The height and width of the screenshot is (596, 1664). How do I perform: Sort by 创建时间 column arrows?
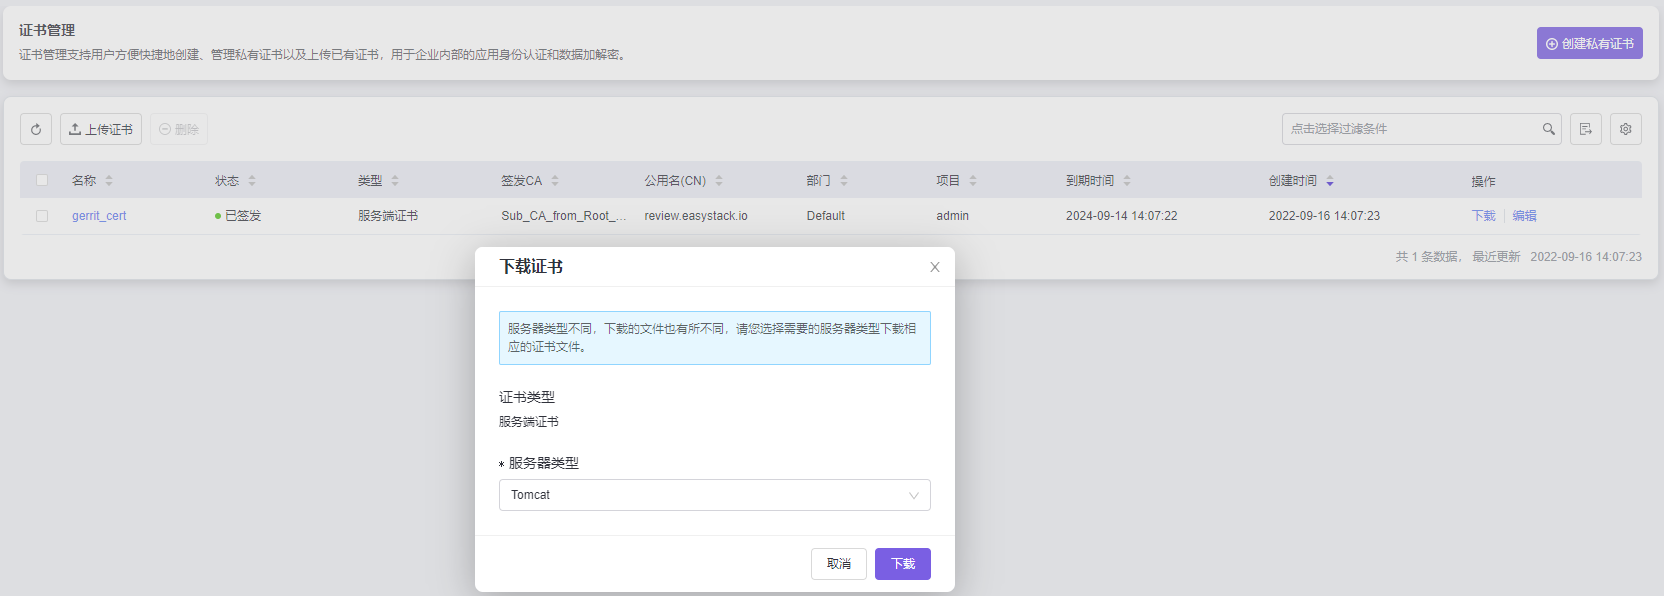tap(1329, 181)
